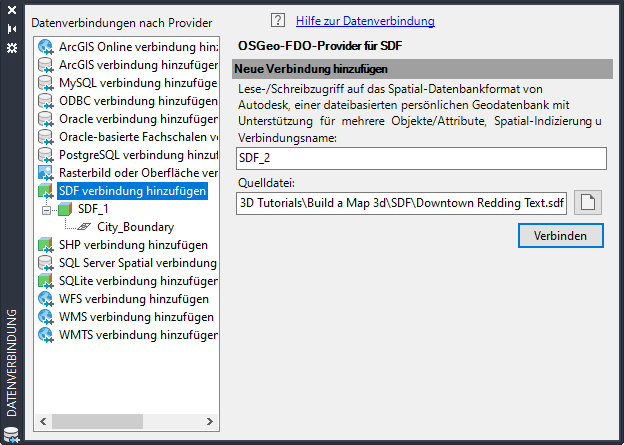Image resolution: width=624 pixels, height=445 pixels.
Task: Collapse the SDF_1 tree node
Action: [x=47, y=210]
